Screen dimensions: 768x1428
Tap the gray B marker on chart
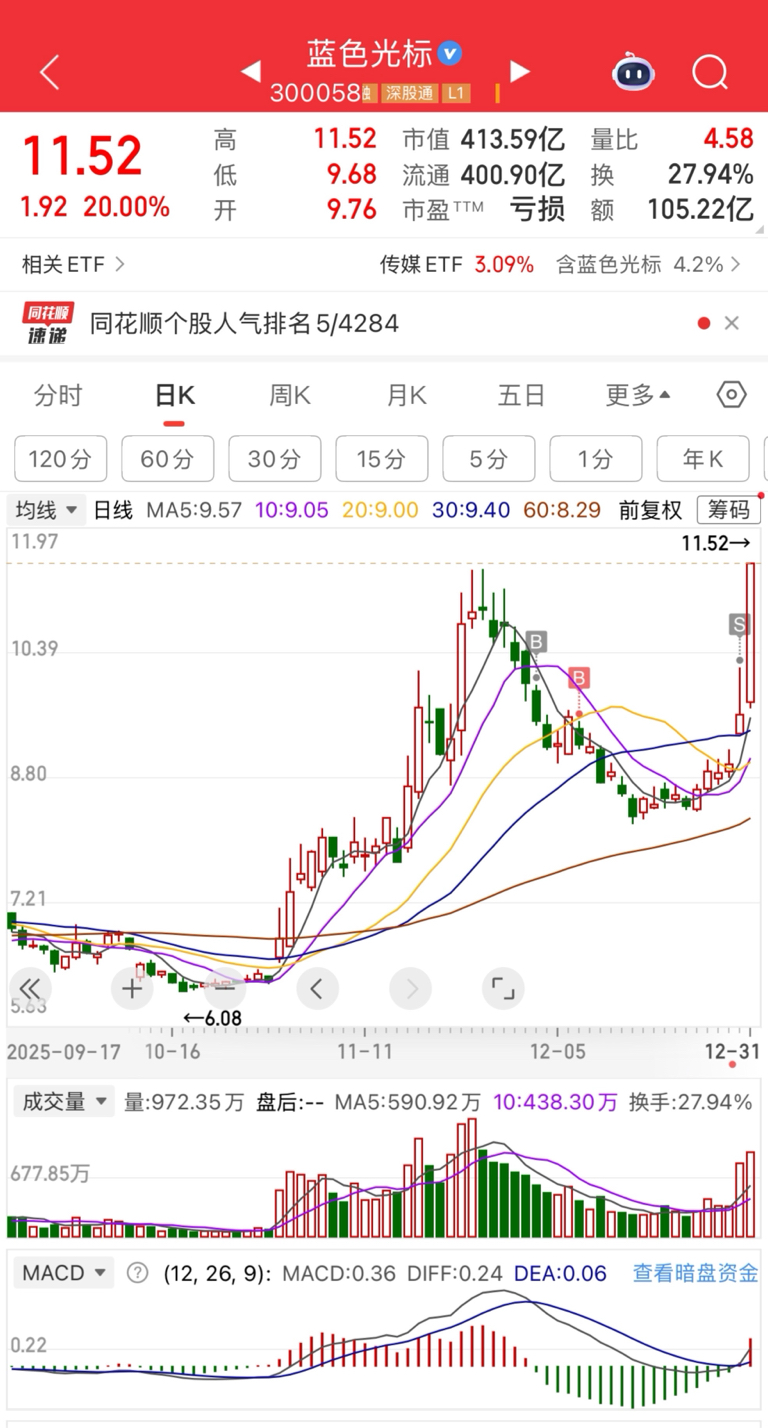[x=536, y=642]
